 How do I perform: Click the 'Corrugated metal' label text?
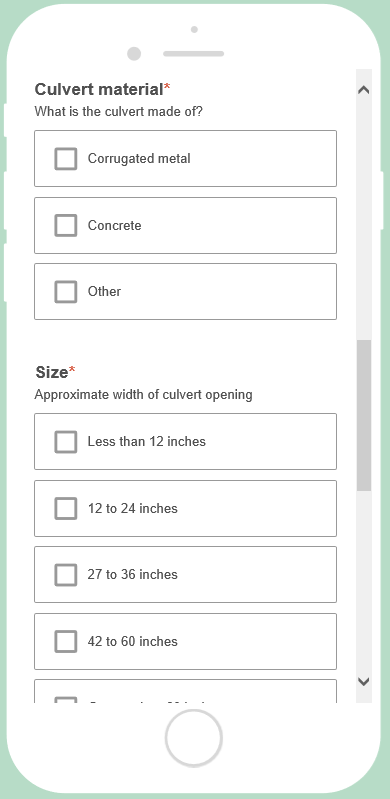[x=139, y=158]
